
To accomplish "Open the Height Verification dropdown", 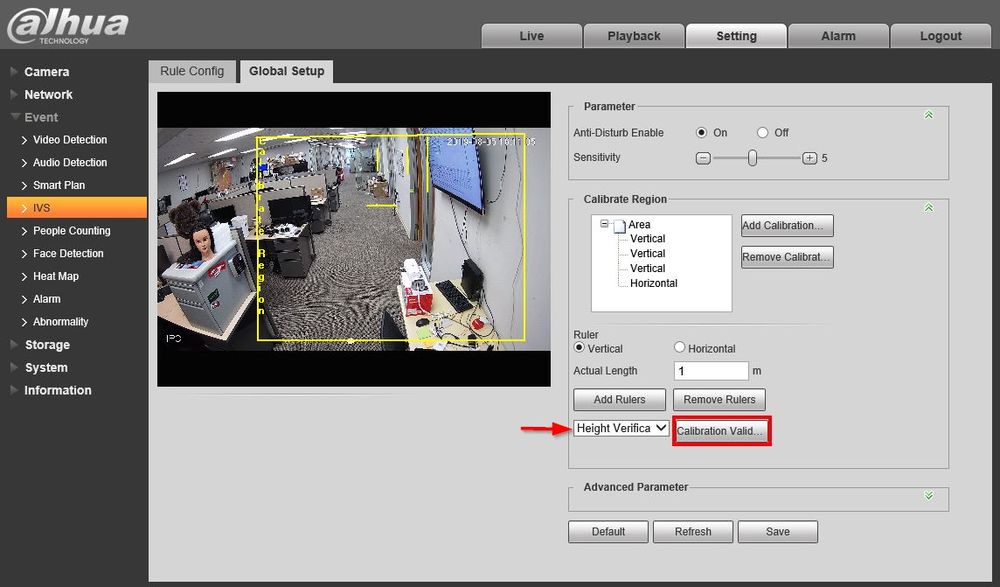I will [x=621, y=428].
